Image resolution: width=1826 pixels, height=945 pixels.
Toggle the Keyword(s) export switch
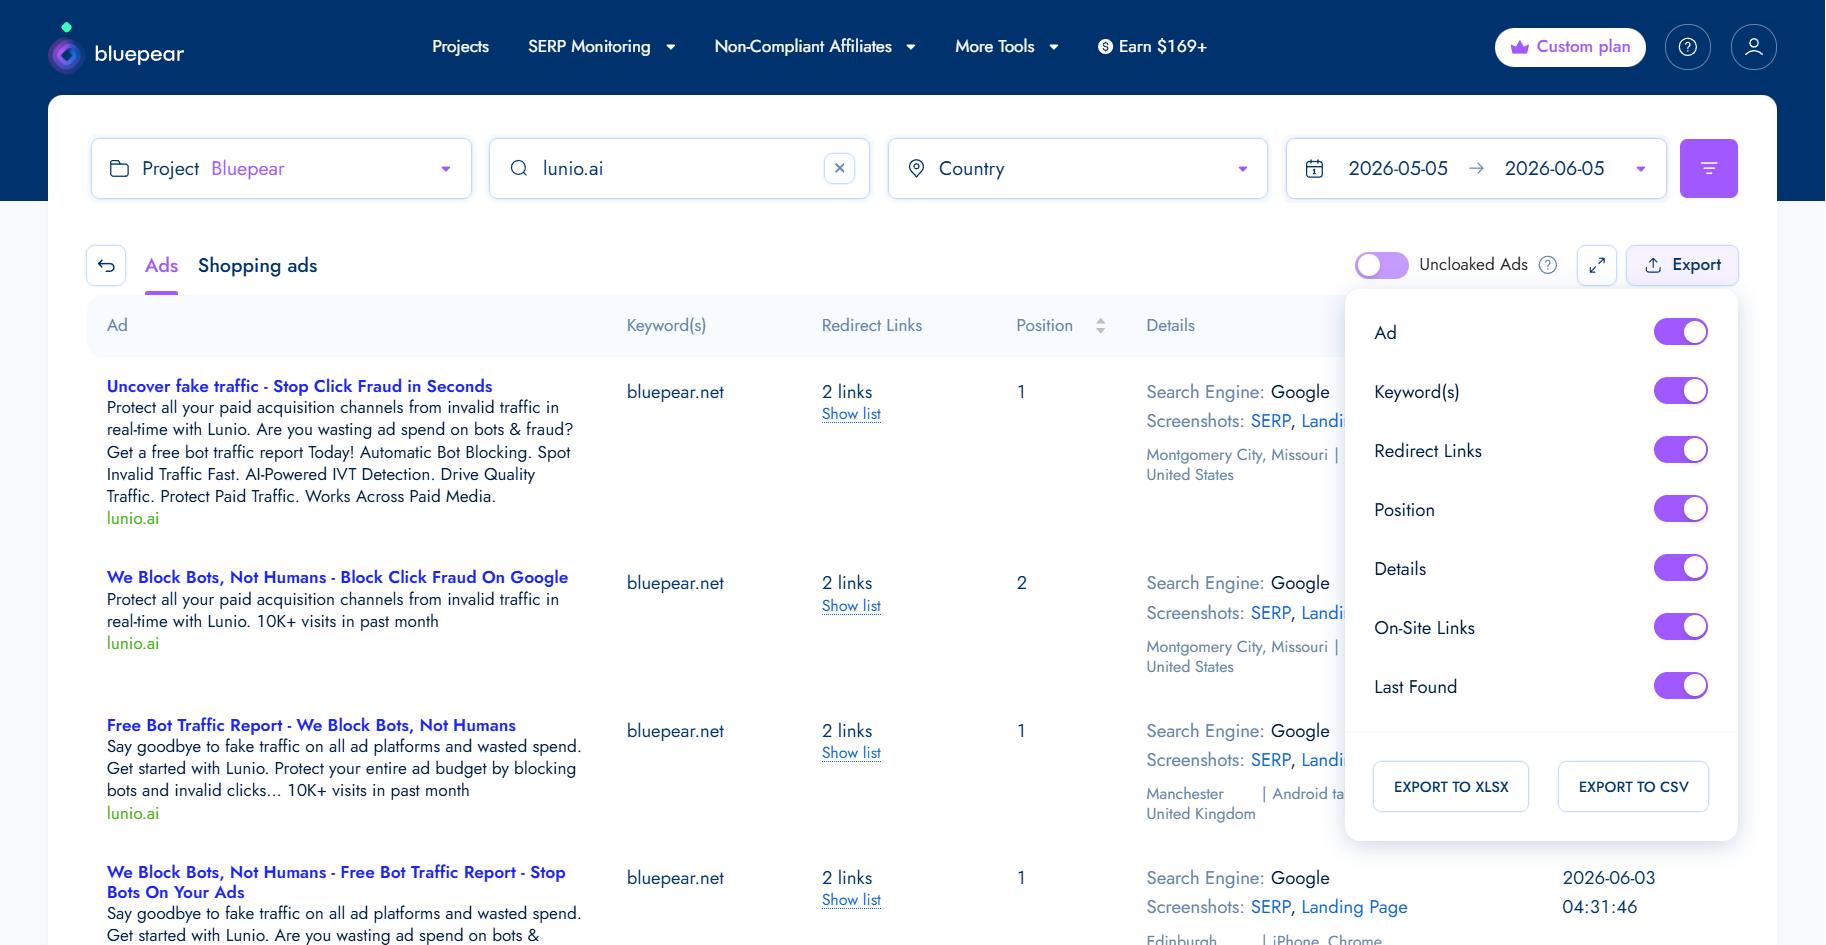click(x=1681, y=391)
